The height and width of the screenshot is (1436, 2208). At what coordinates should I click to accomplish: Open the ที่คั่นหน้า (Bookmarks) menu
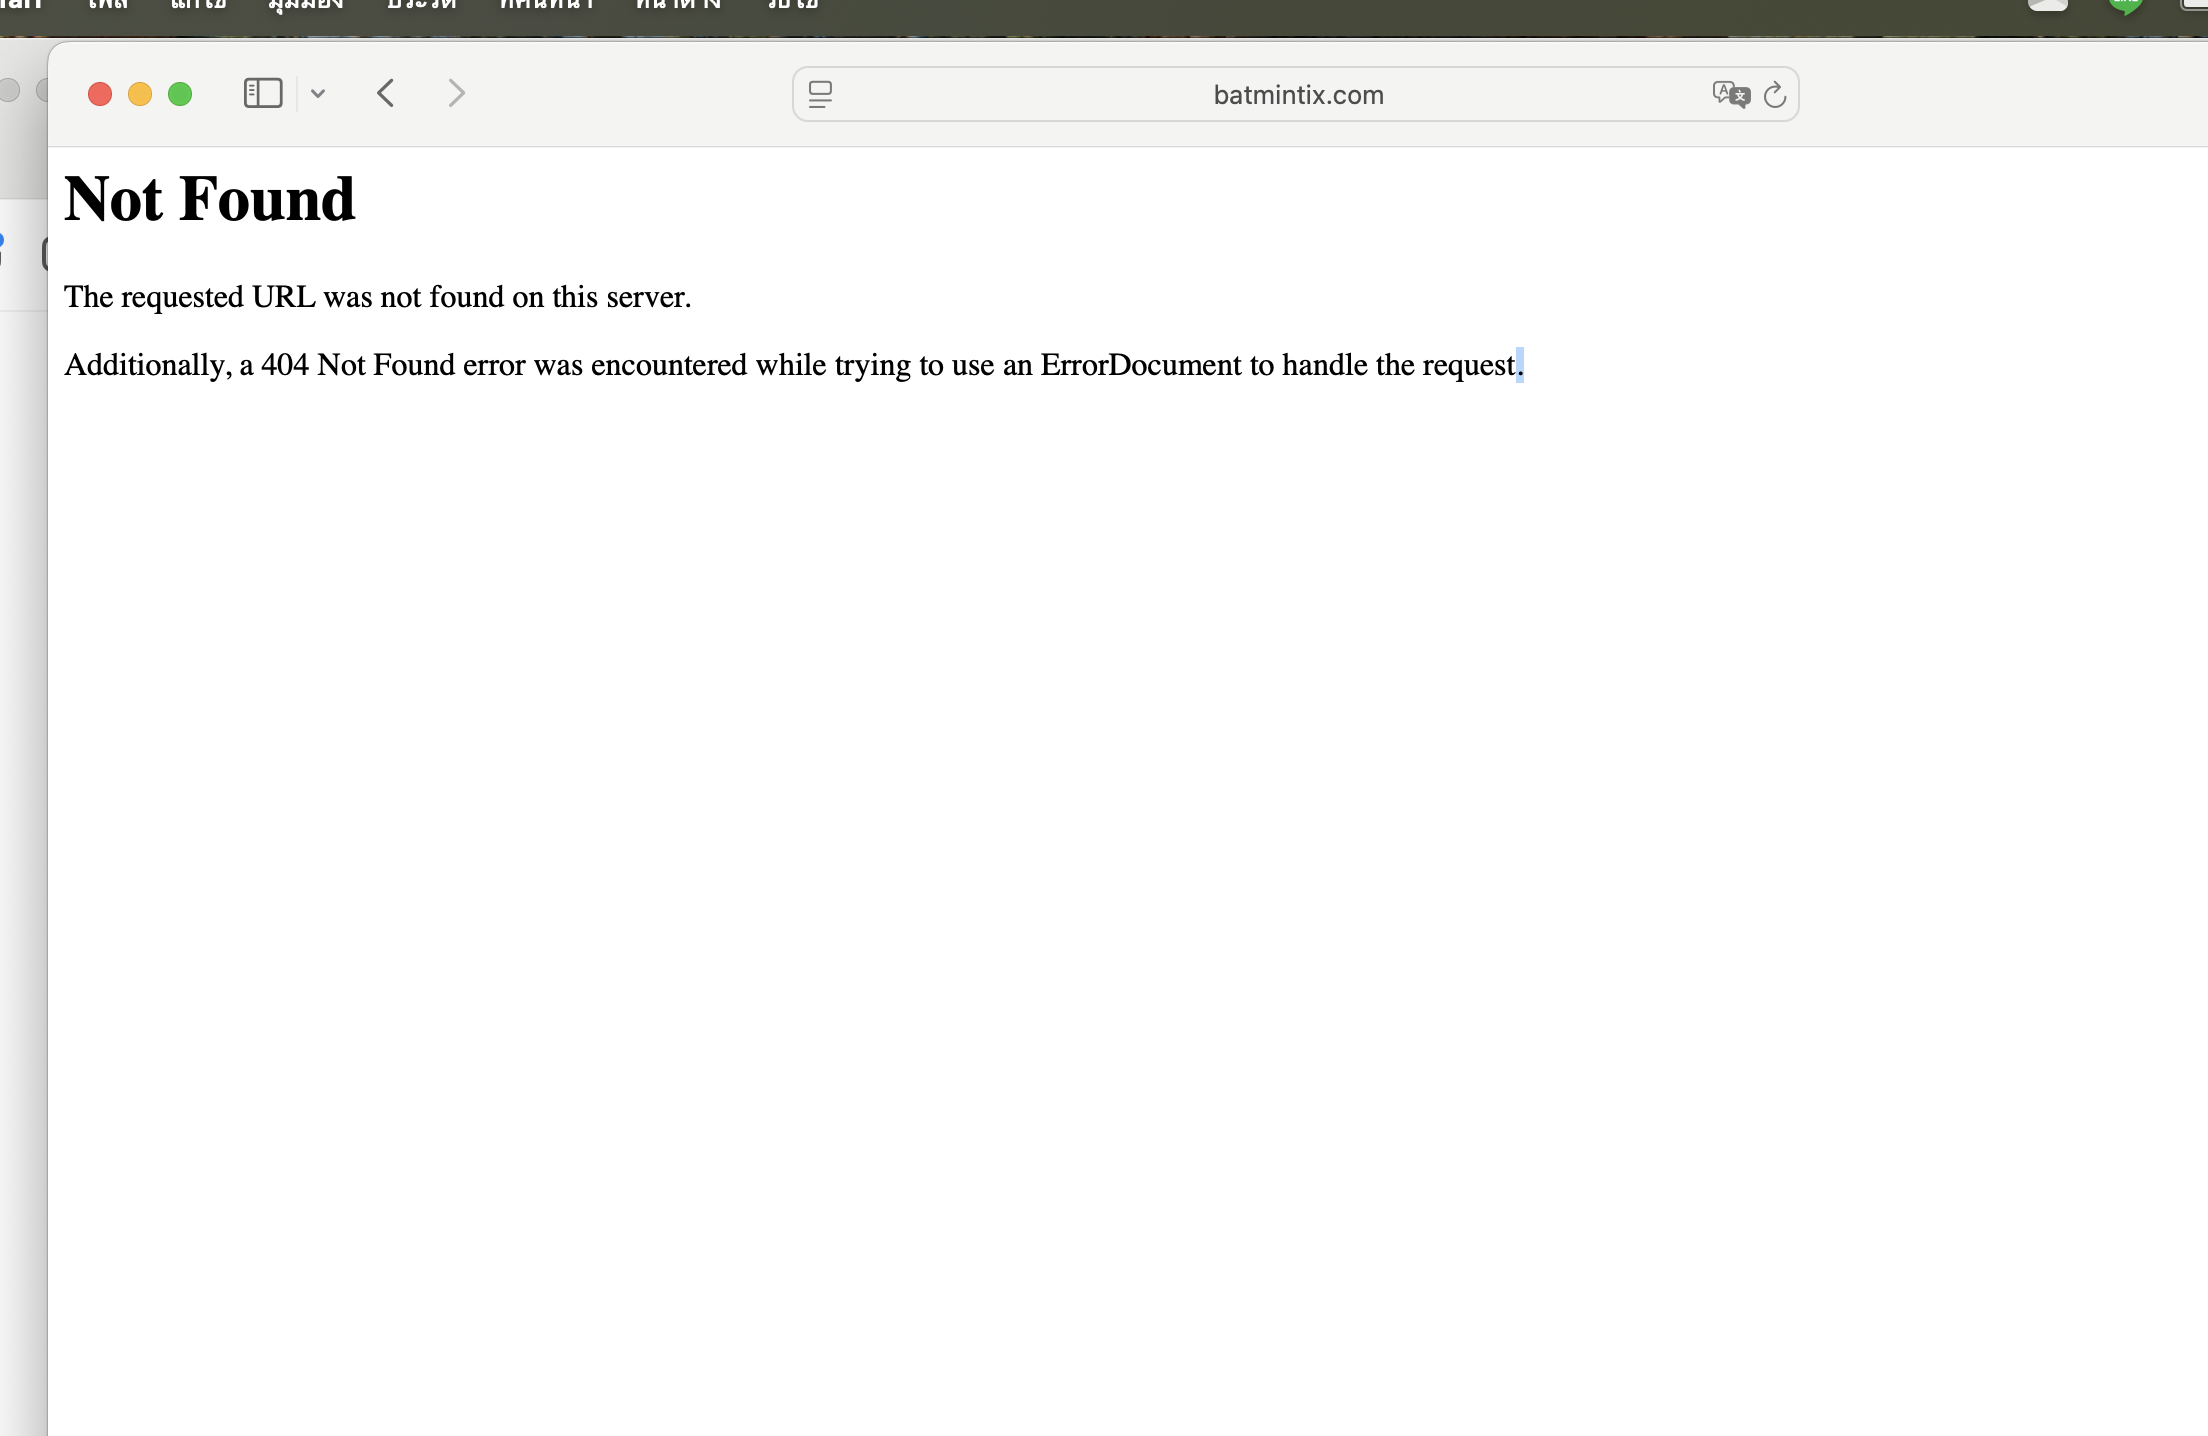pos(546,5)
